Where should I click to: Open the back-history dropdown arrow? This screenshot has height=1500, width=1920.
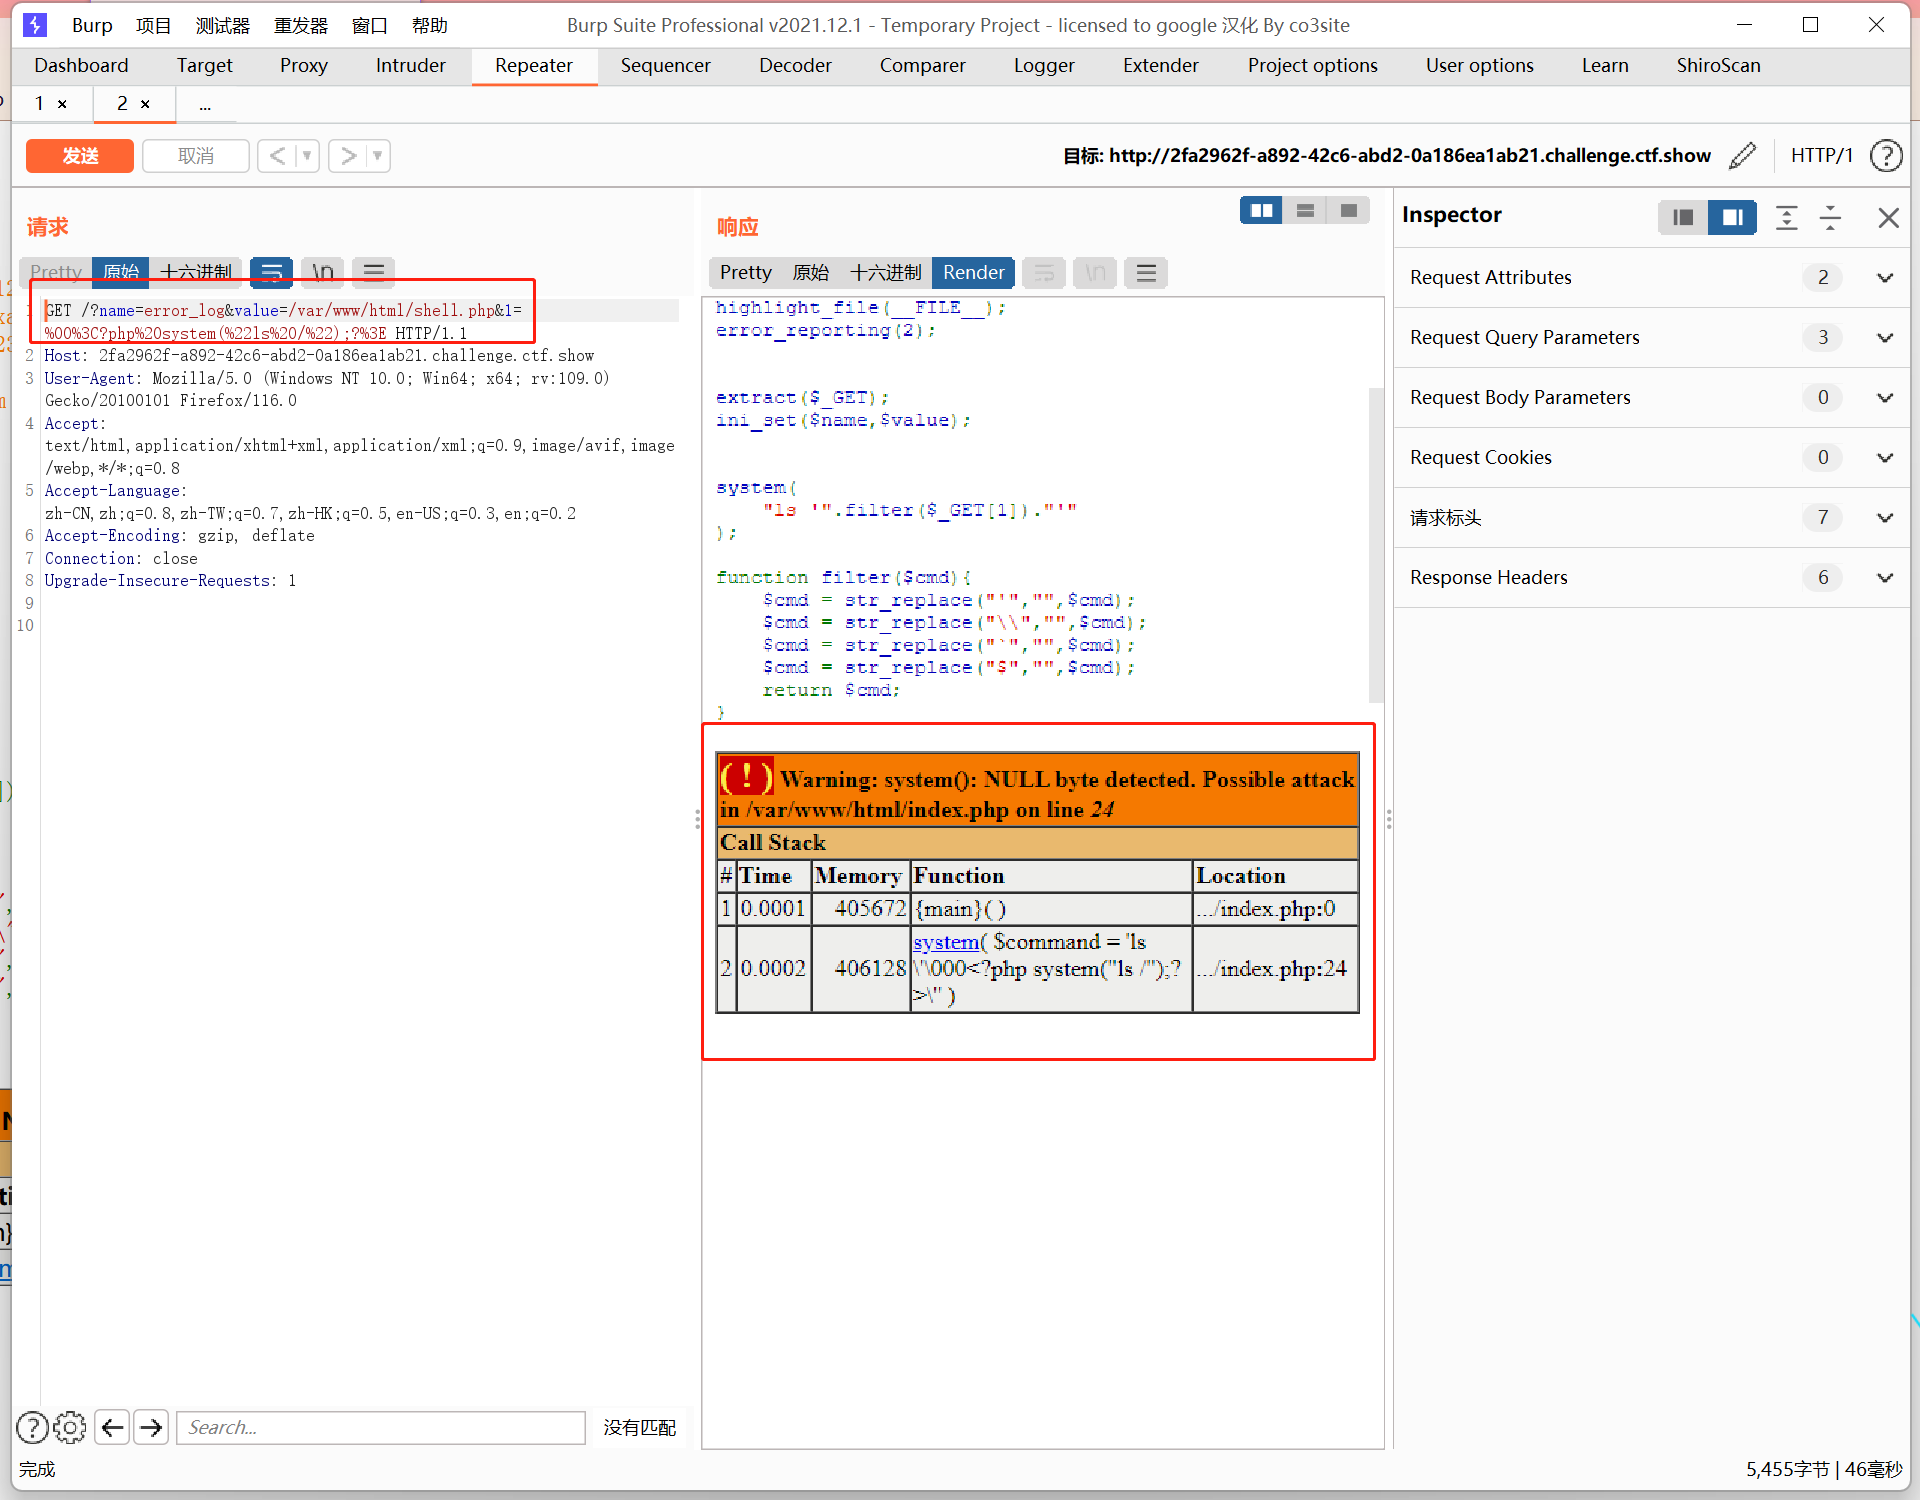(x=307, y=155)
